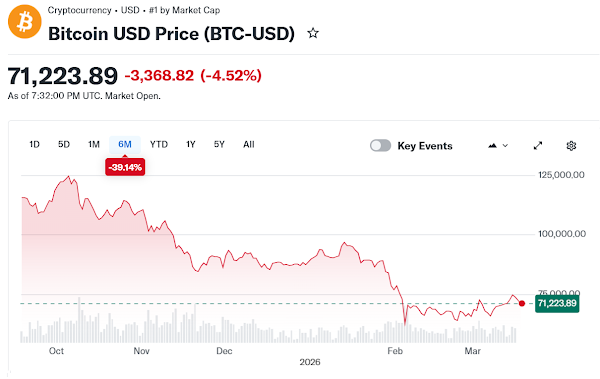Image resolution: width=600 pixels, height=379 pixels.
Task: Choose the YTD range
Action: [x=159, y=144]
